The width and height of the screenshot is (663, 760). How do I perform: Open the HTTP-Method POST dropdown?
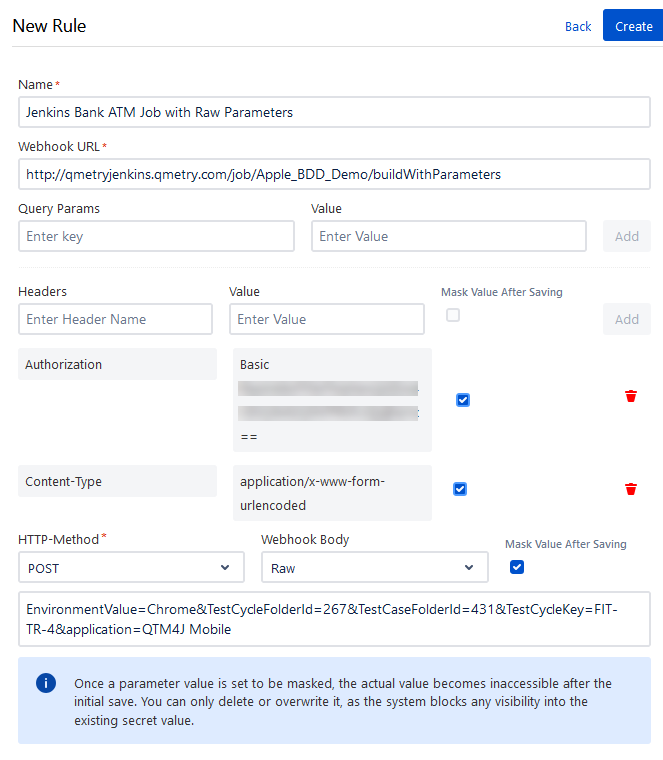point(131,567)
